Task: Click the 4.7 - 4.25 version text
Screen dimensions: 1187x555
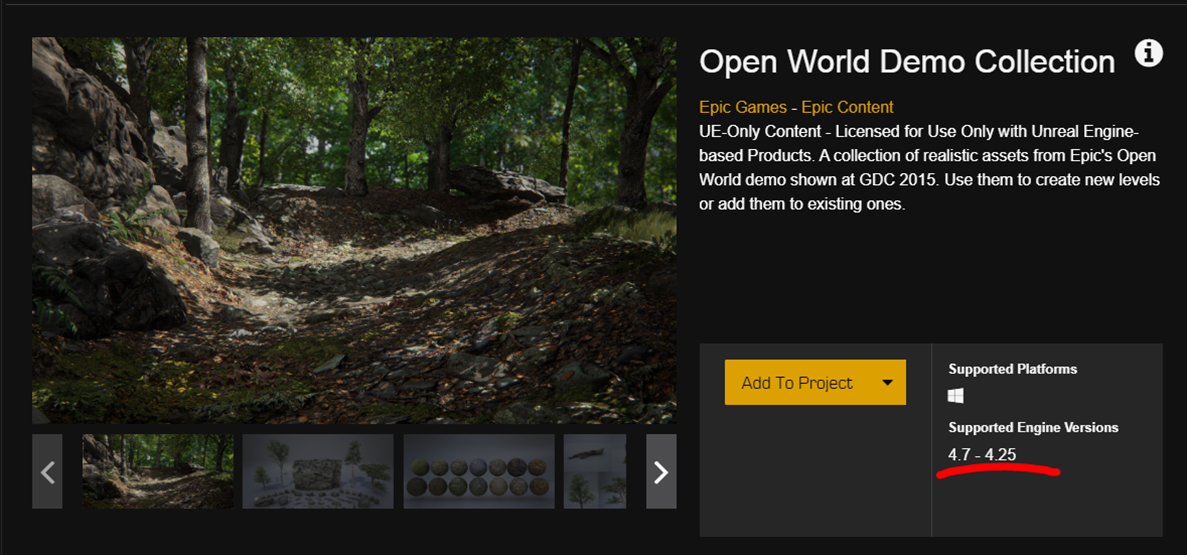Action: point(982,455)
